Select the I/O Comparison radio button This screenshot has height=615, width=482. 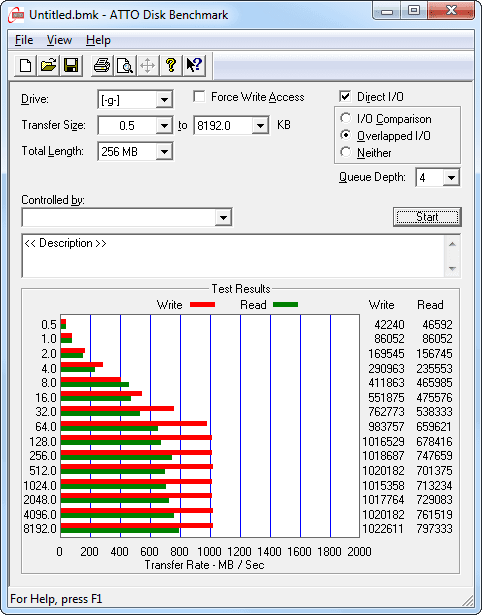tap(346, 118)
